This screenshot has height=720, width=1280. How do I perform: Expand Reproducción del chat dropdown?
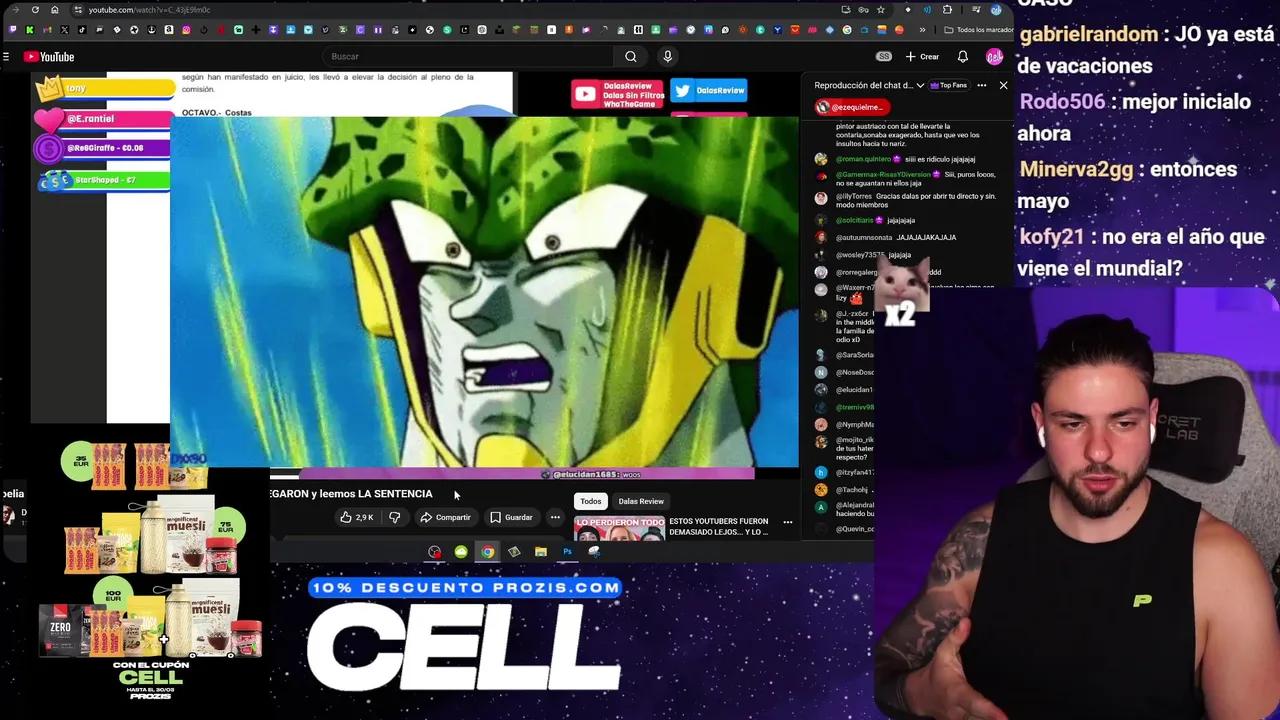(x=867, y=85)
